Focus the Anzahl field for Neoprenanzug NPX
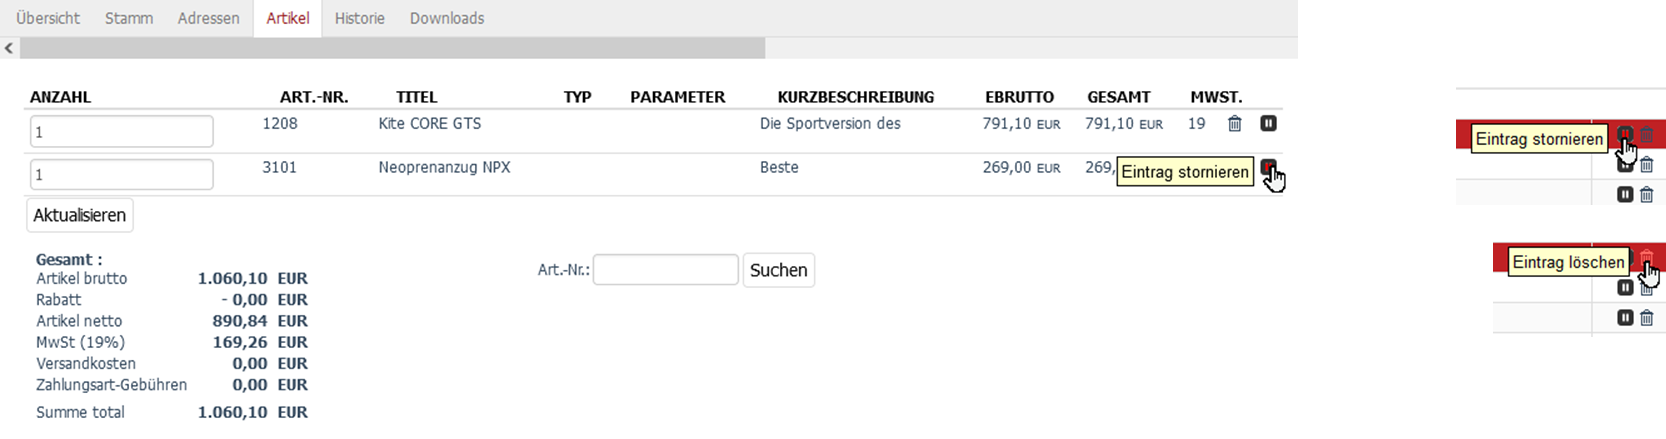Screen dimensions: 1666x439 [121, 174]
